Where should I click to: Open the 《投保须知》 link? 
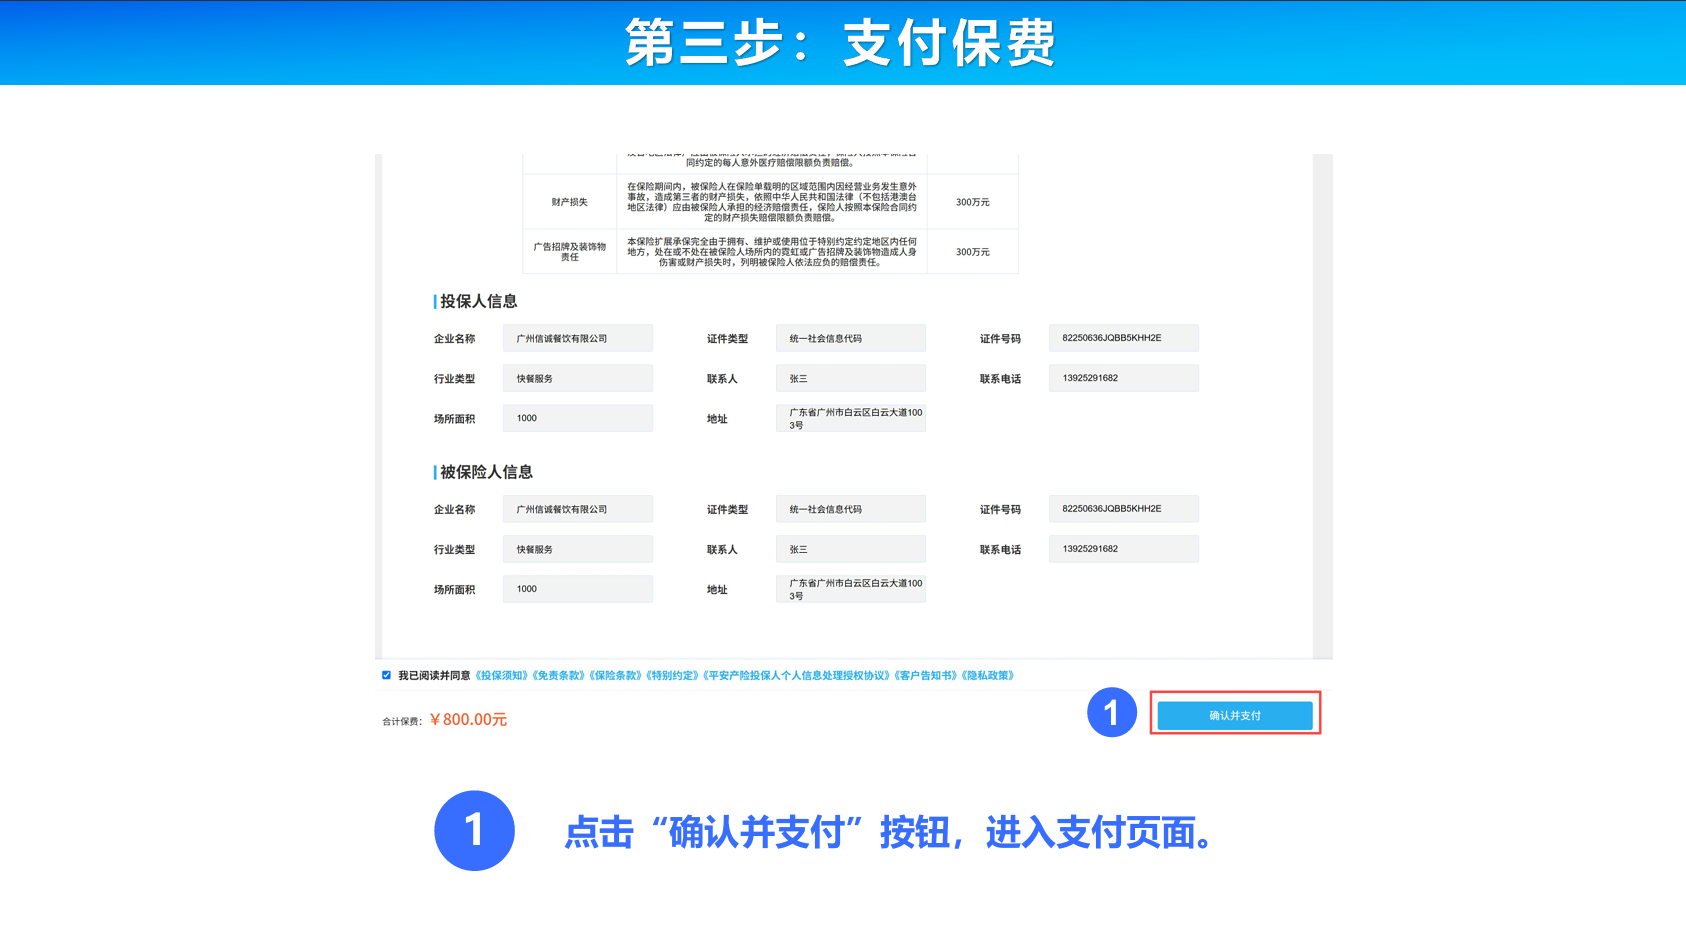pyautogui.click(x=502, y=676)
